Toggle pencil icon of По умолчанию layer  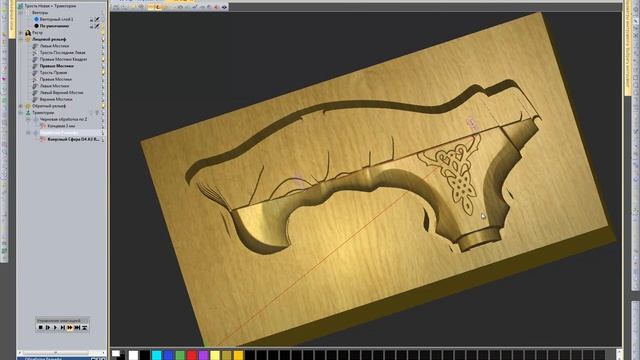(97, 26)
